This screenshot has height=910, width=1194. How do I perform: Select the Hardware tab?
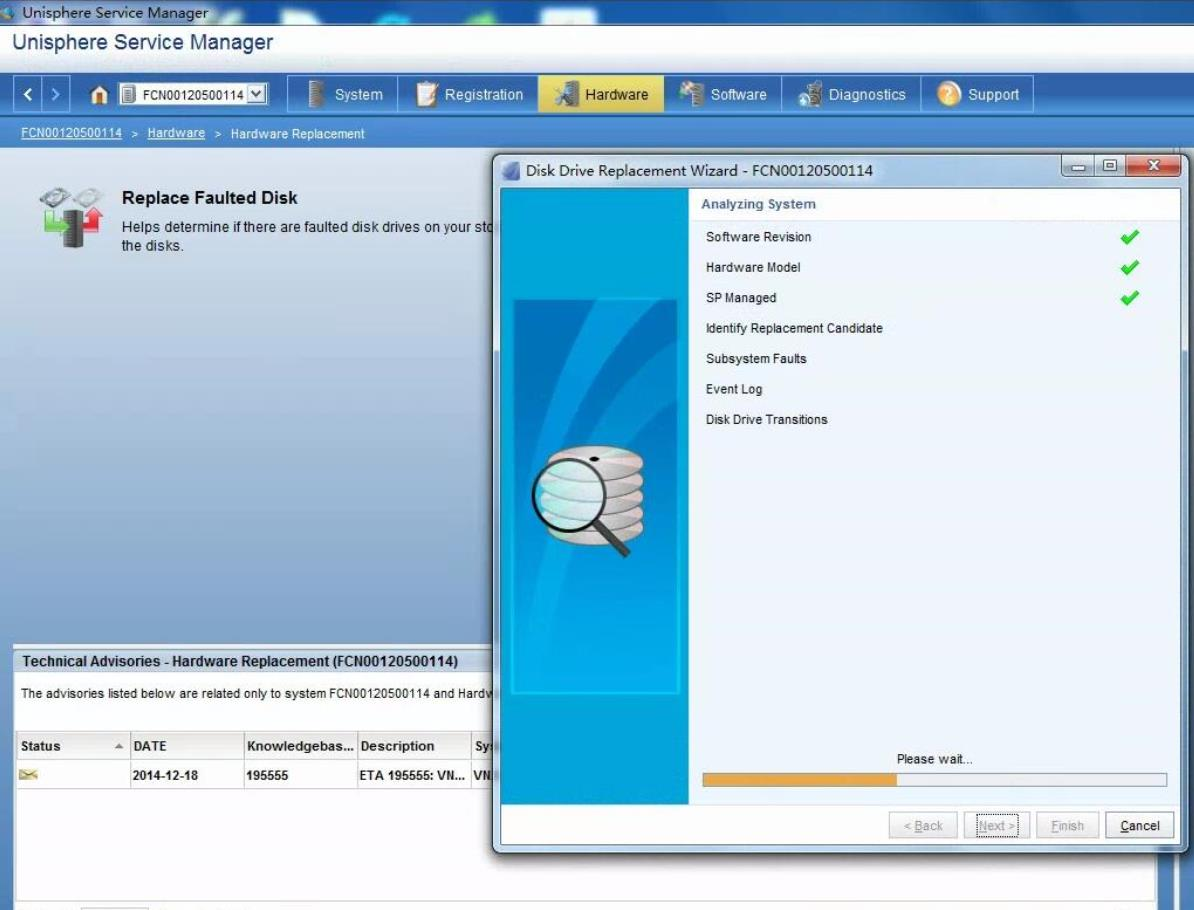601,94
